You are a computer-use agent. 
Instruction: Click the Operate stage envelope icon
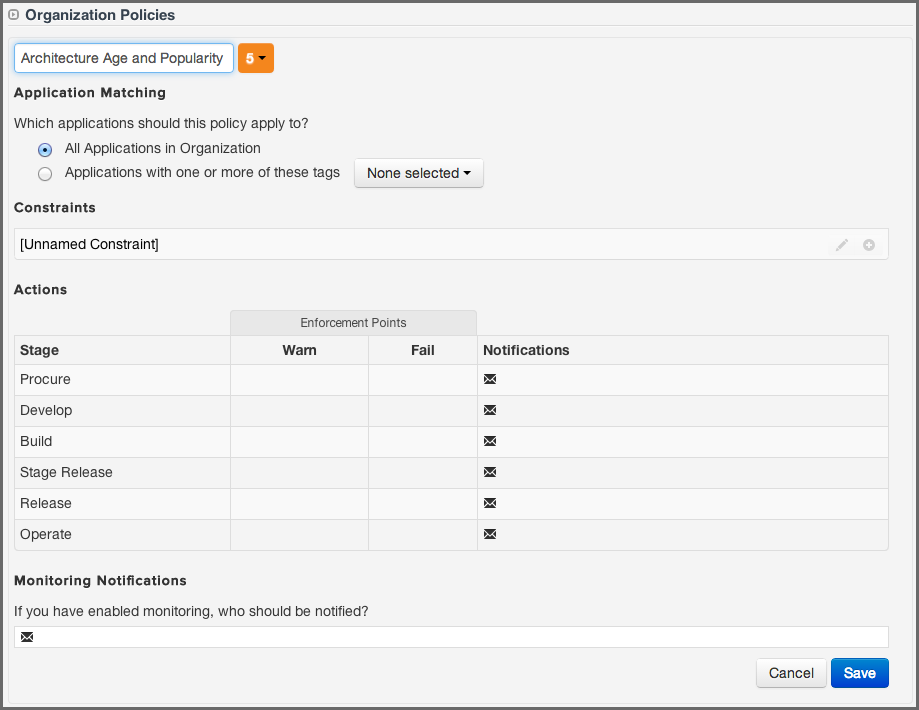(489, 534)
